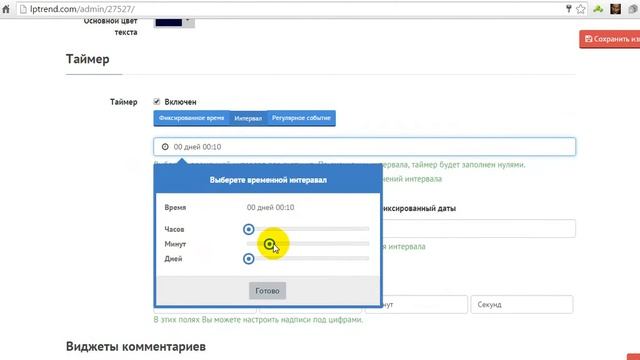This screenshot has height=360, width=640.
Task: Open the profile avatar extension icon
Action: (x=616, y=9)
